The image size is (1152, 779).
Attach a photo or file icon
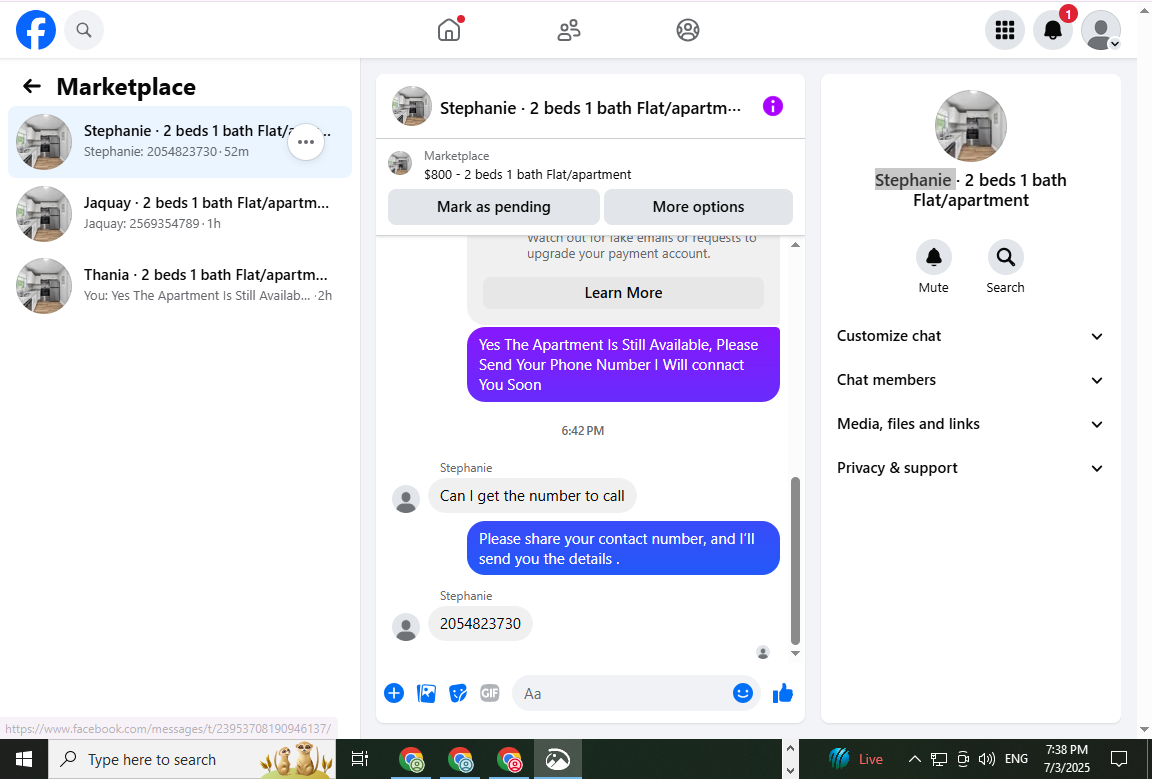[426, 693]
